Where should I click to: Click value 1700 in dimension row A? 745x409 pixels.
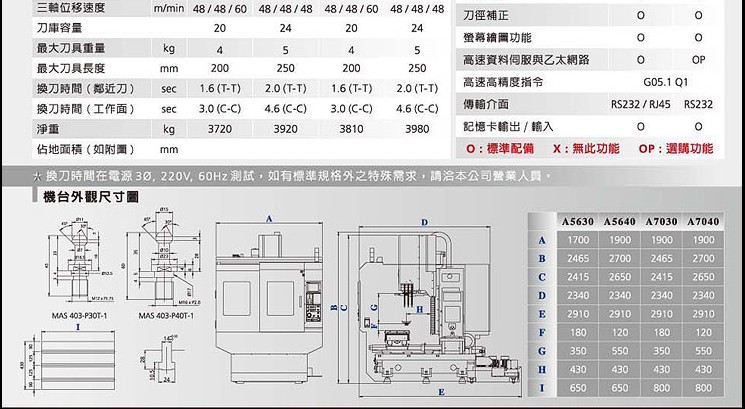coord(578,240)
